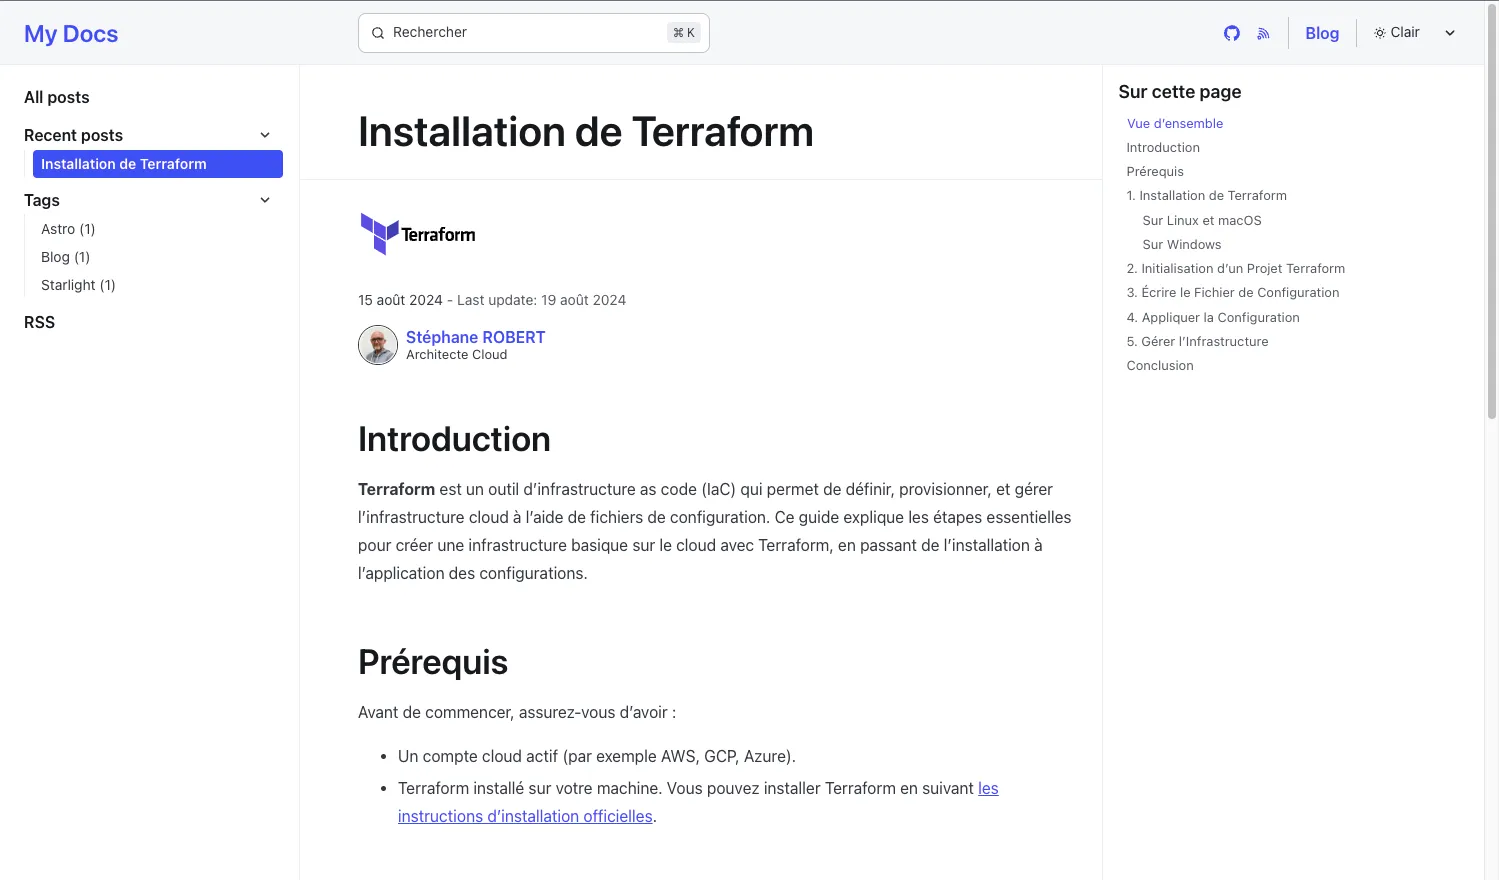Open the RSS feed icon in header
Viewport: 1499px width, 880px height.
1264,33
